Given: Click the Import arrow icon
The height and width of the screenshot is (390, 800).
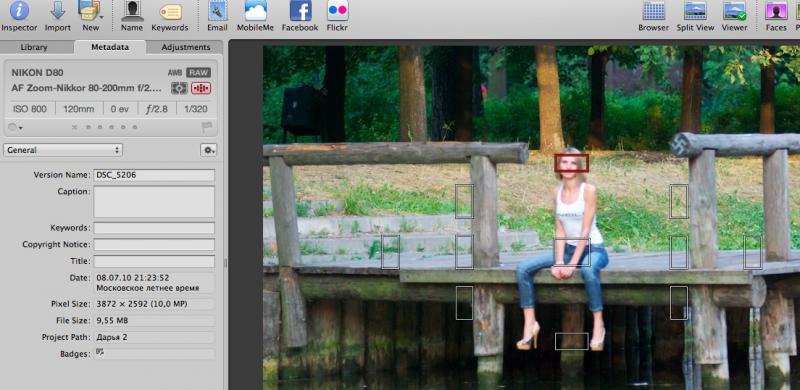Looking at the screenshot, I should [58, 11].
